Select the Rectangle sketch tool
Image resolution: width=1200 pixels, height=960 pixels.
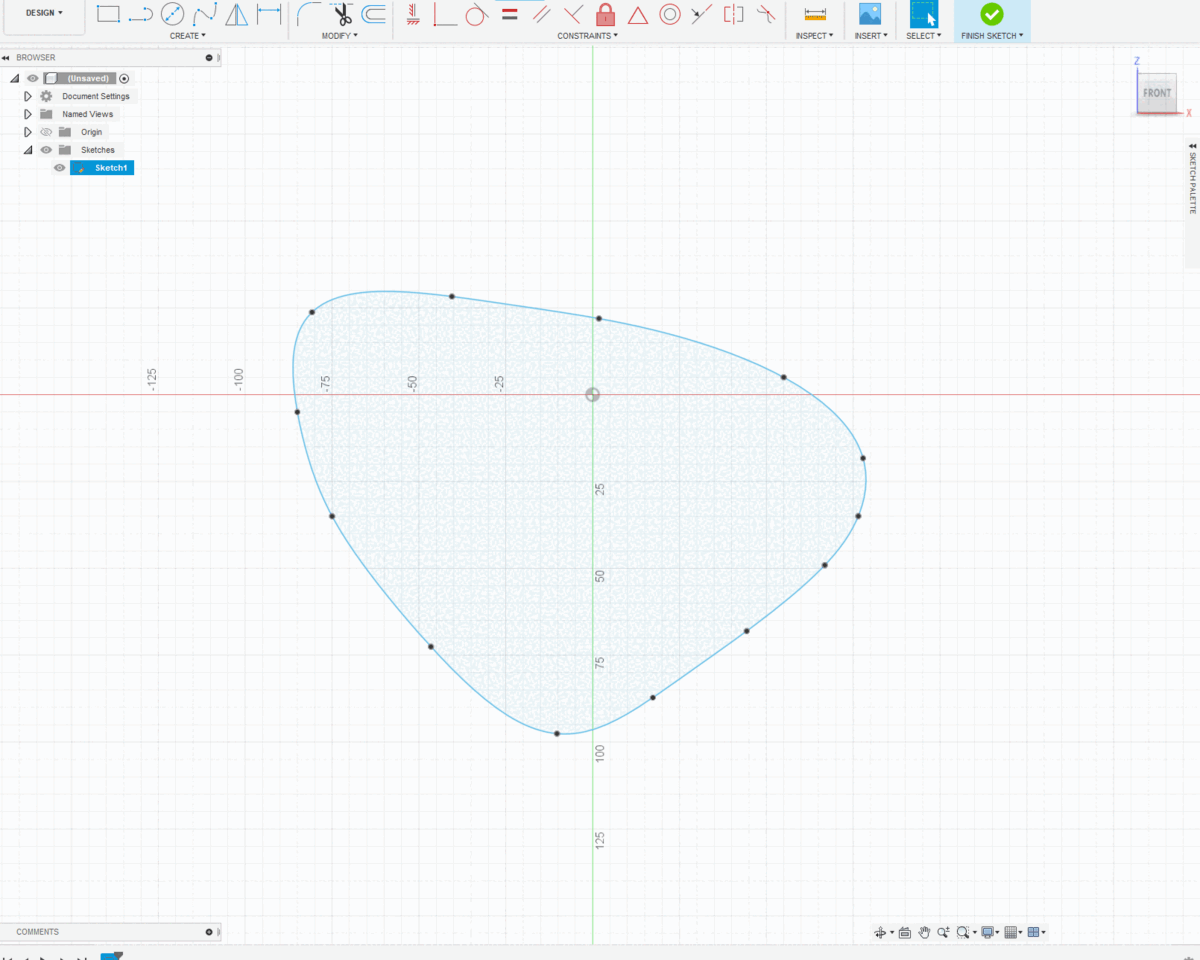click(108, 14)
